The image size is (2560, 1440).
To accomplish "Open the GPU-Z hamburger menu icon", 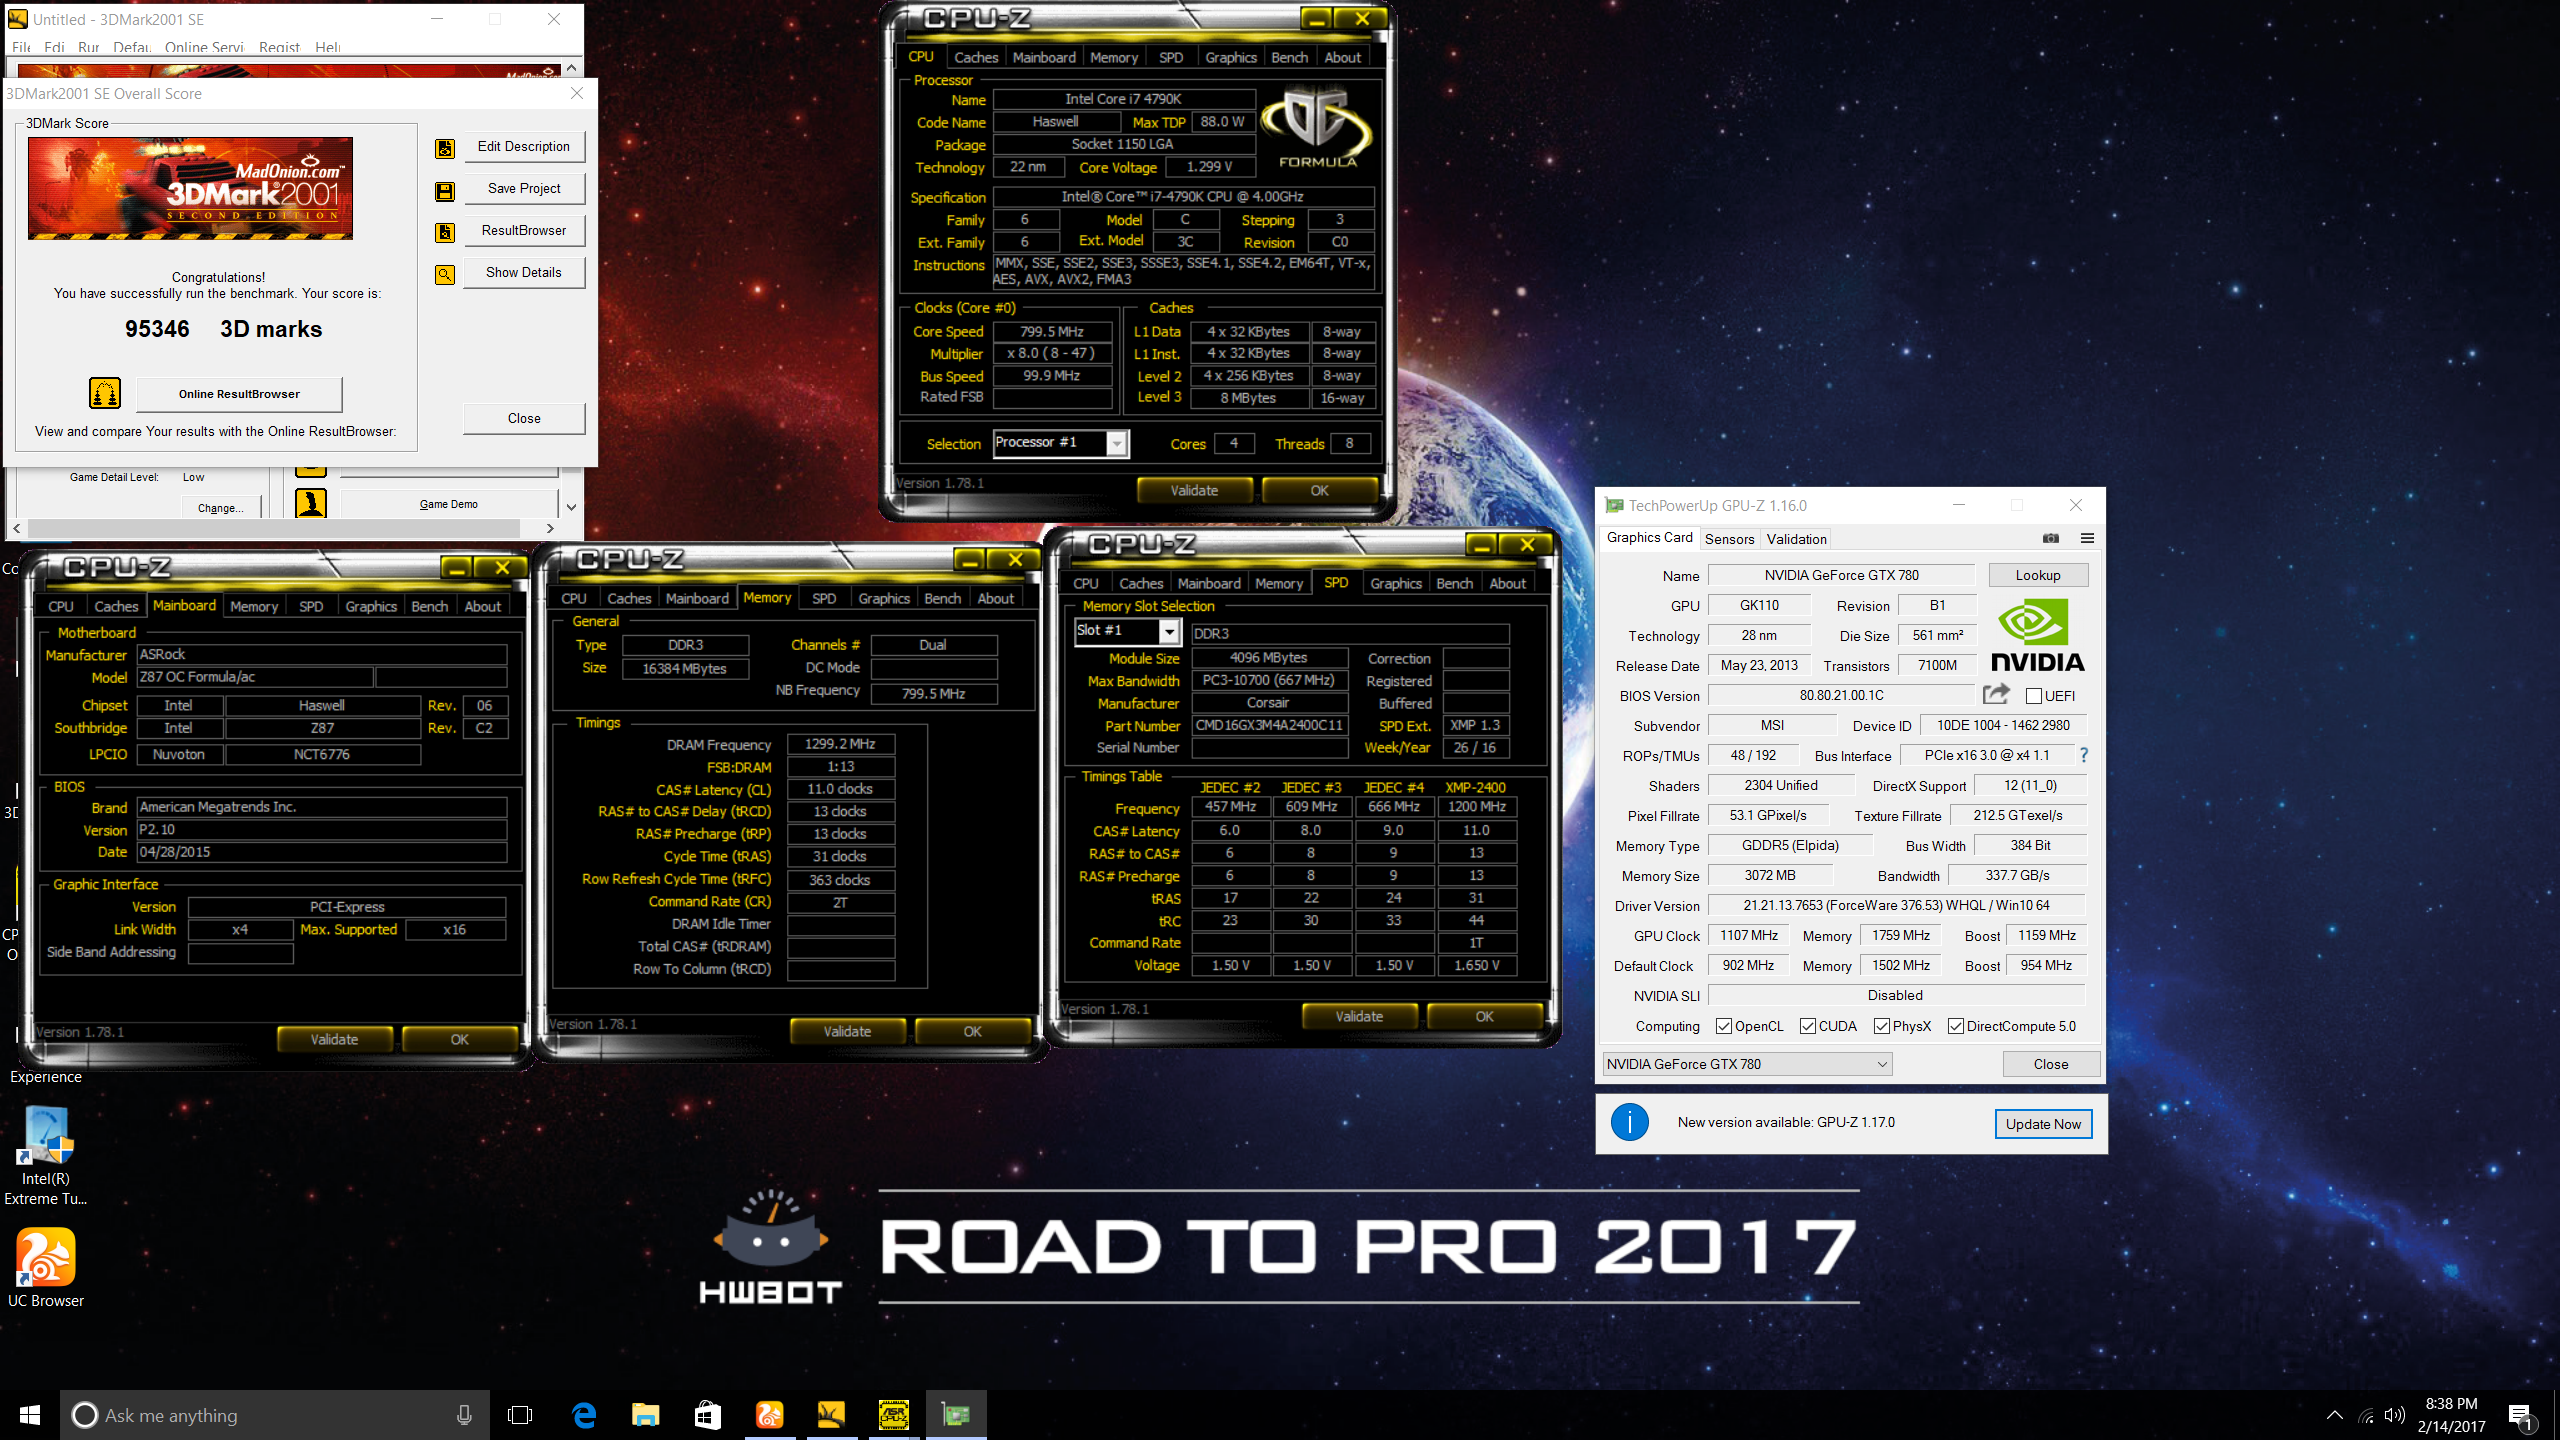I will 2087,538.
